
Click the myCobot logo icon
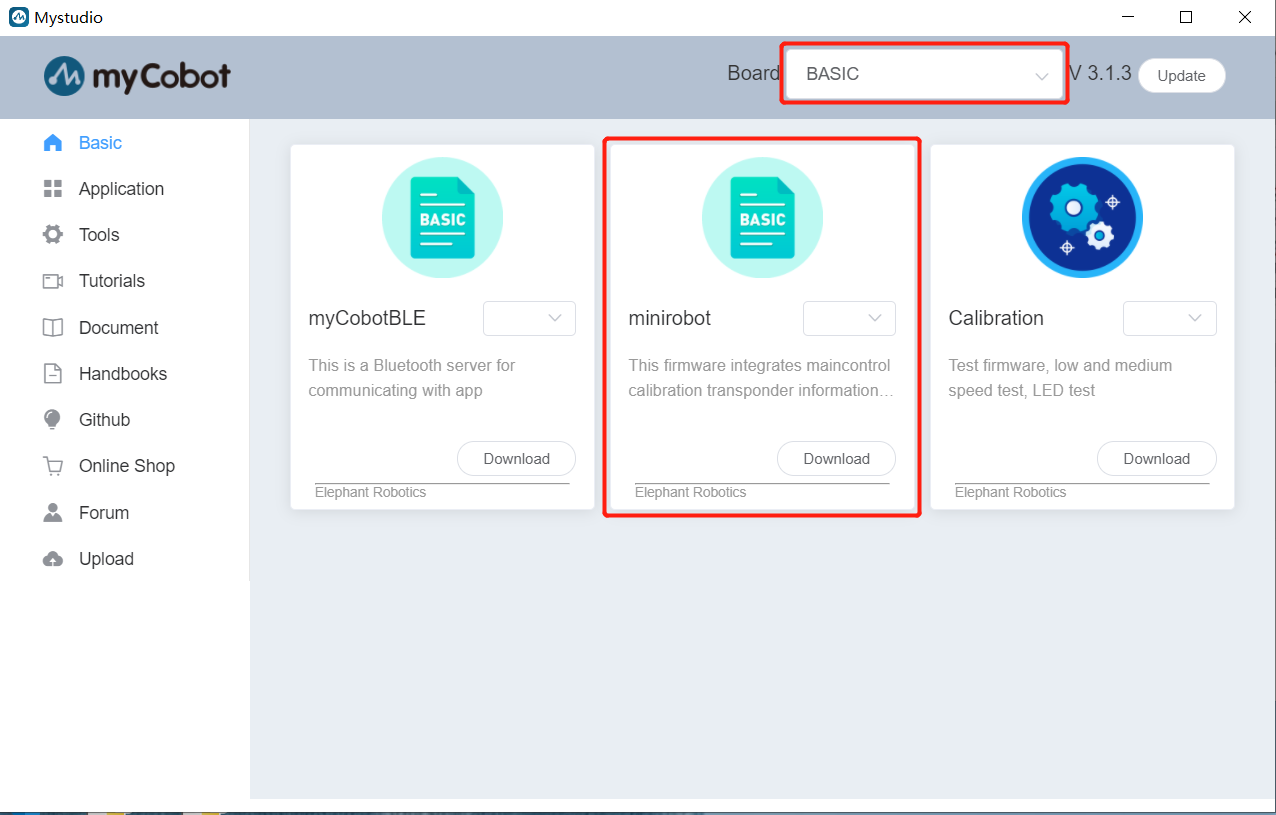pos(64,76)
